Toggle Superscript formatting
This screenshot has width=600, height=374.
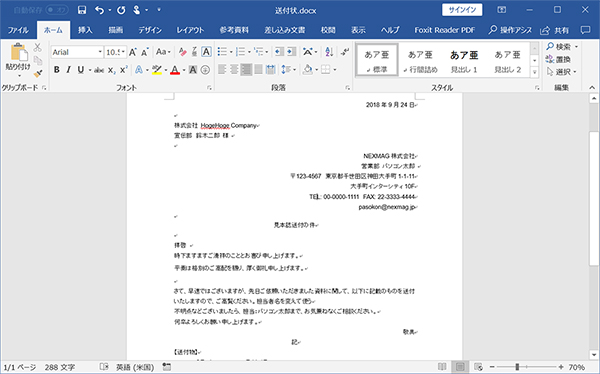[124, 70]
